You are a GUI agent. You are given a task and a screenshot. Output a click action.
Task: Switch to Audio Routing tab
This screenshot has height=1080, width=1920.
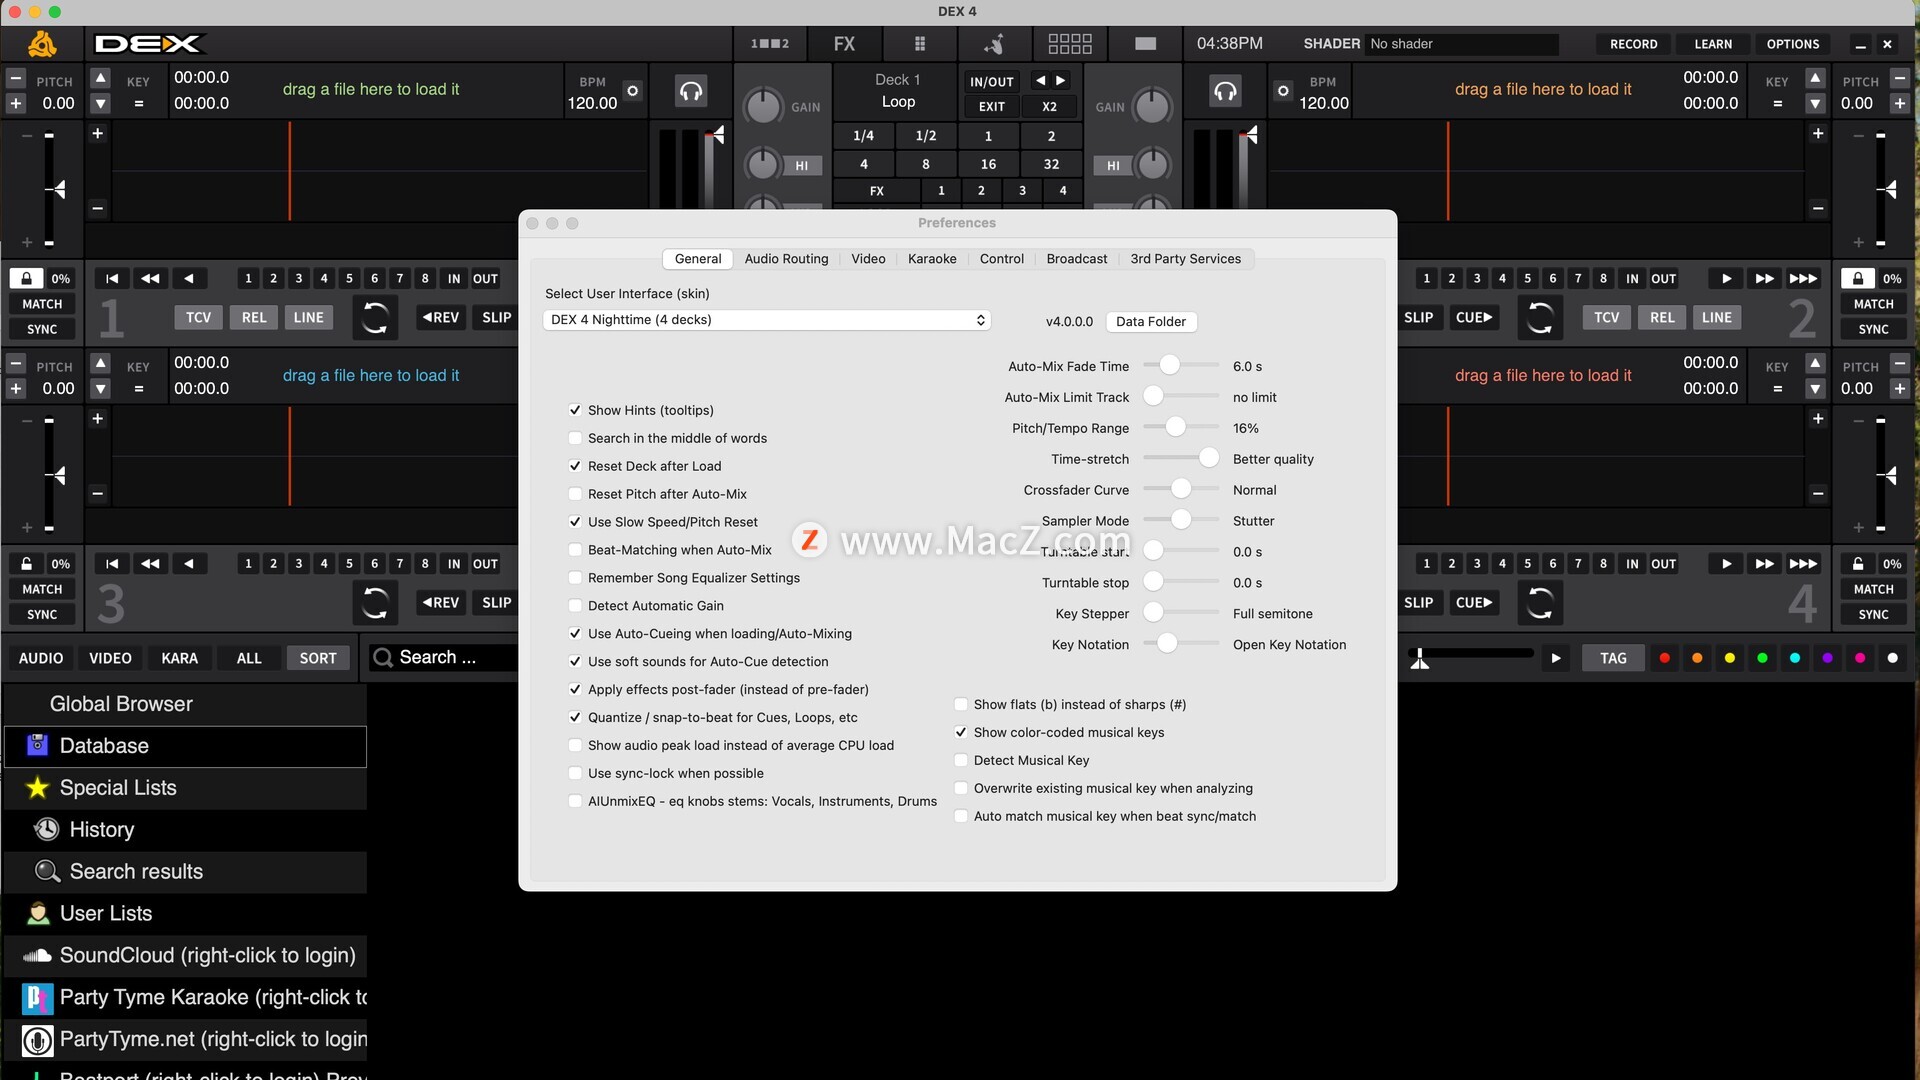coord(786,259)
